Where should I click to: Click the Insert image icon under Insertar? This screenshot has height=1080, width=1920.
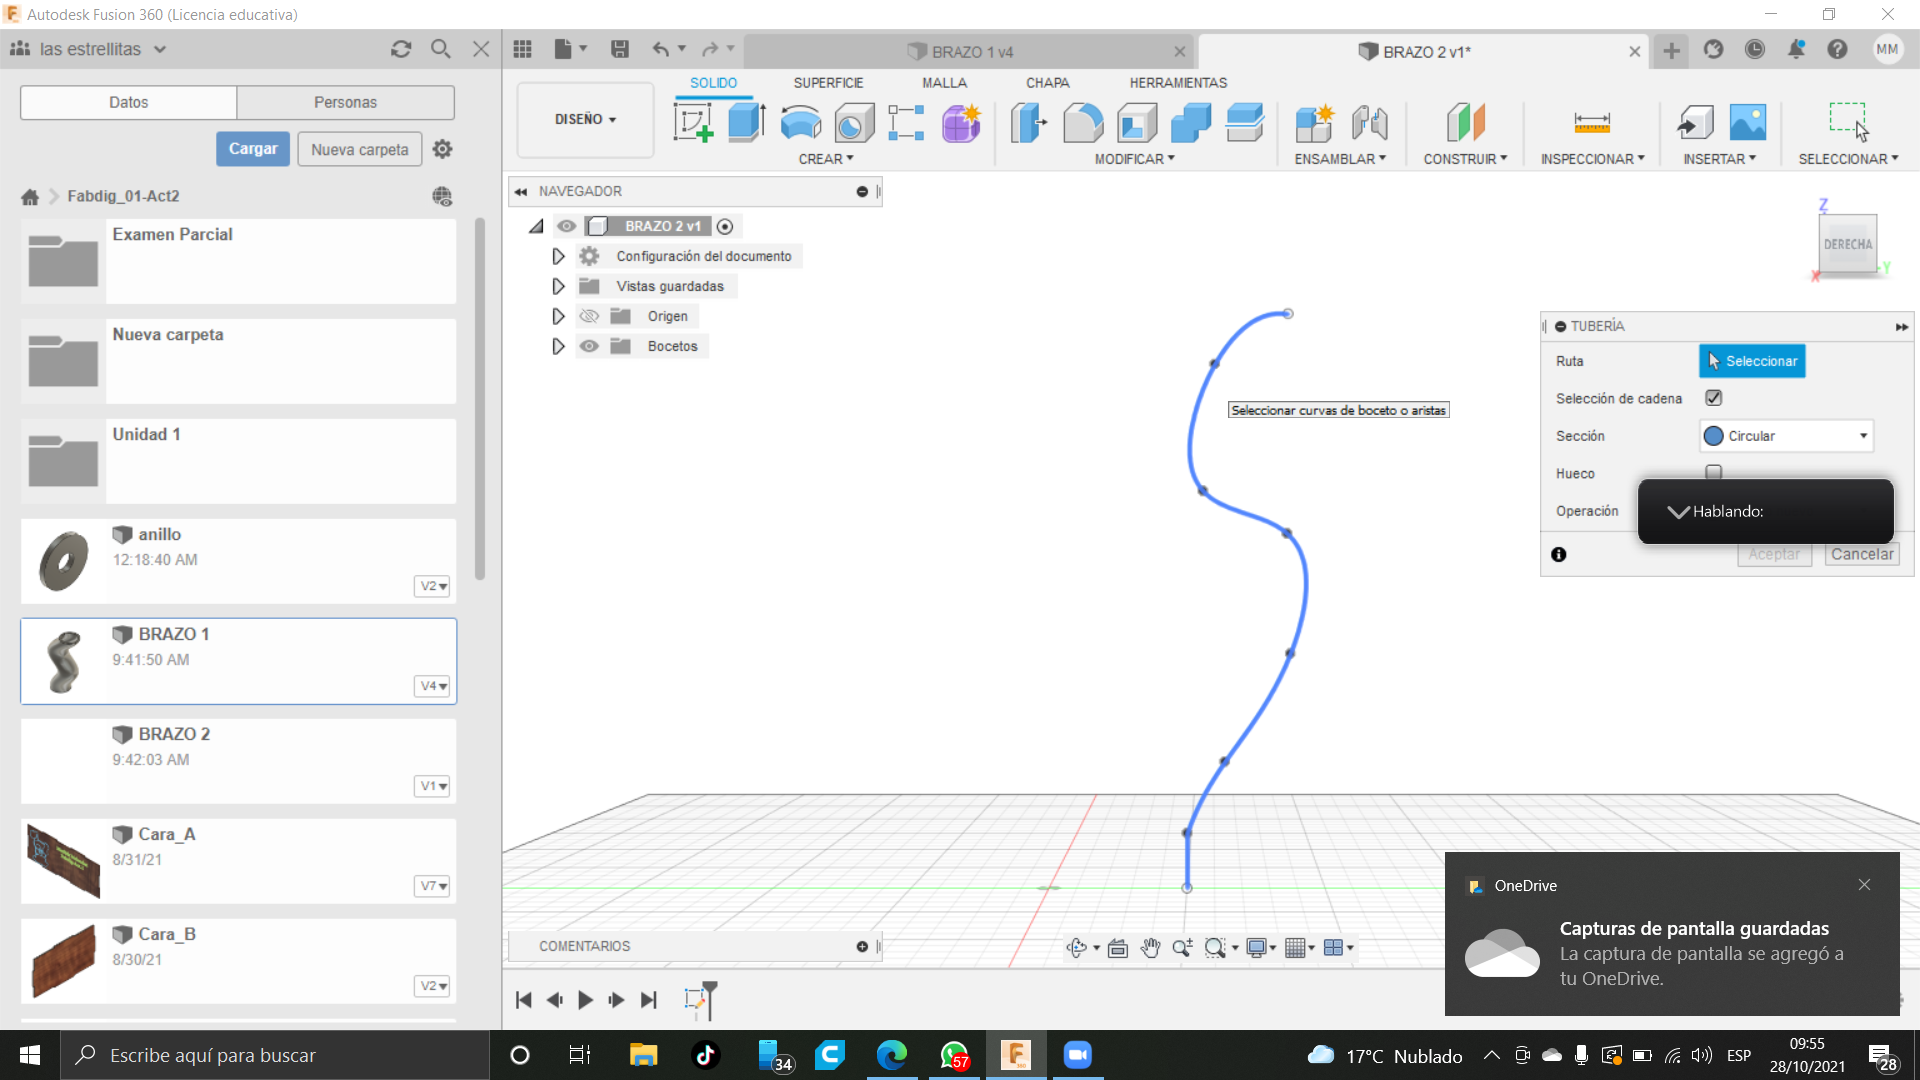[x=1747, y=123]
